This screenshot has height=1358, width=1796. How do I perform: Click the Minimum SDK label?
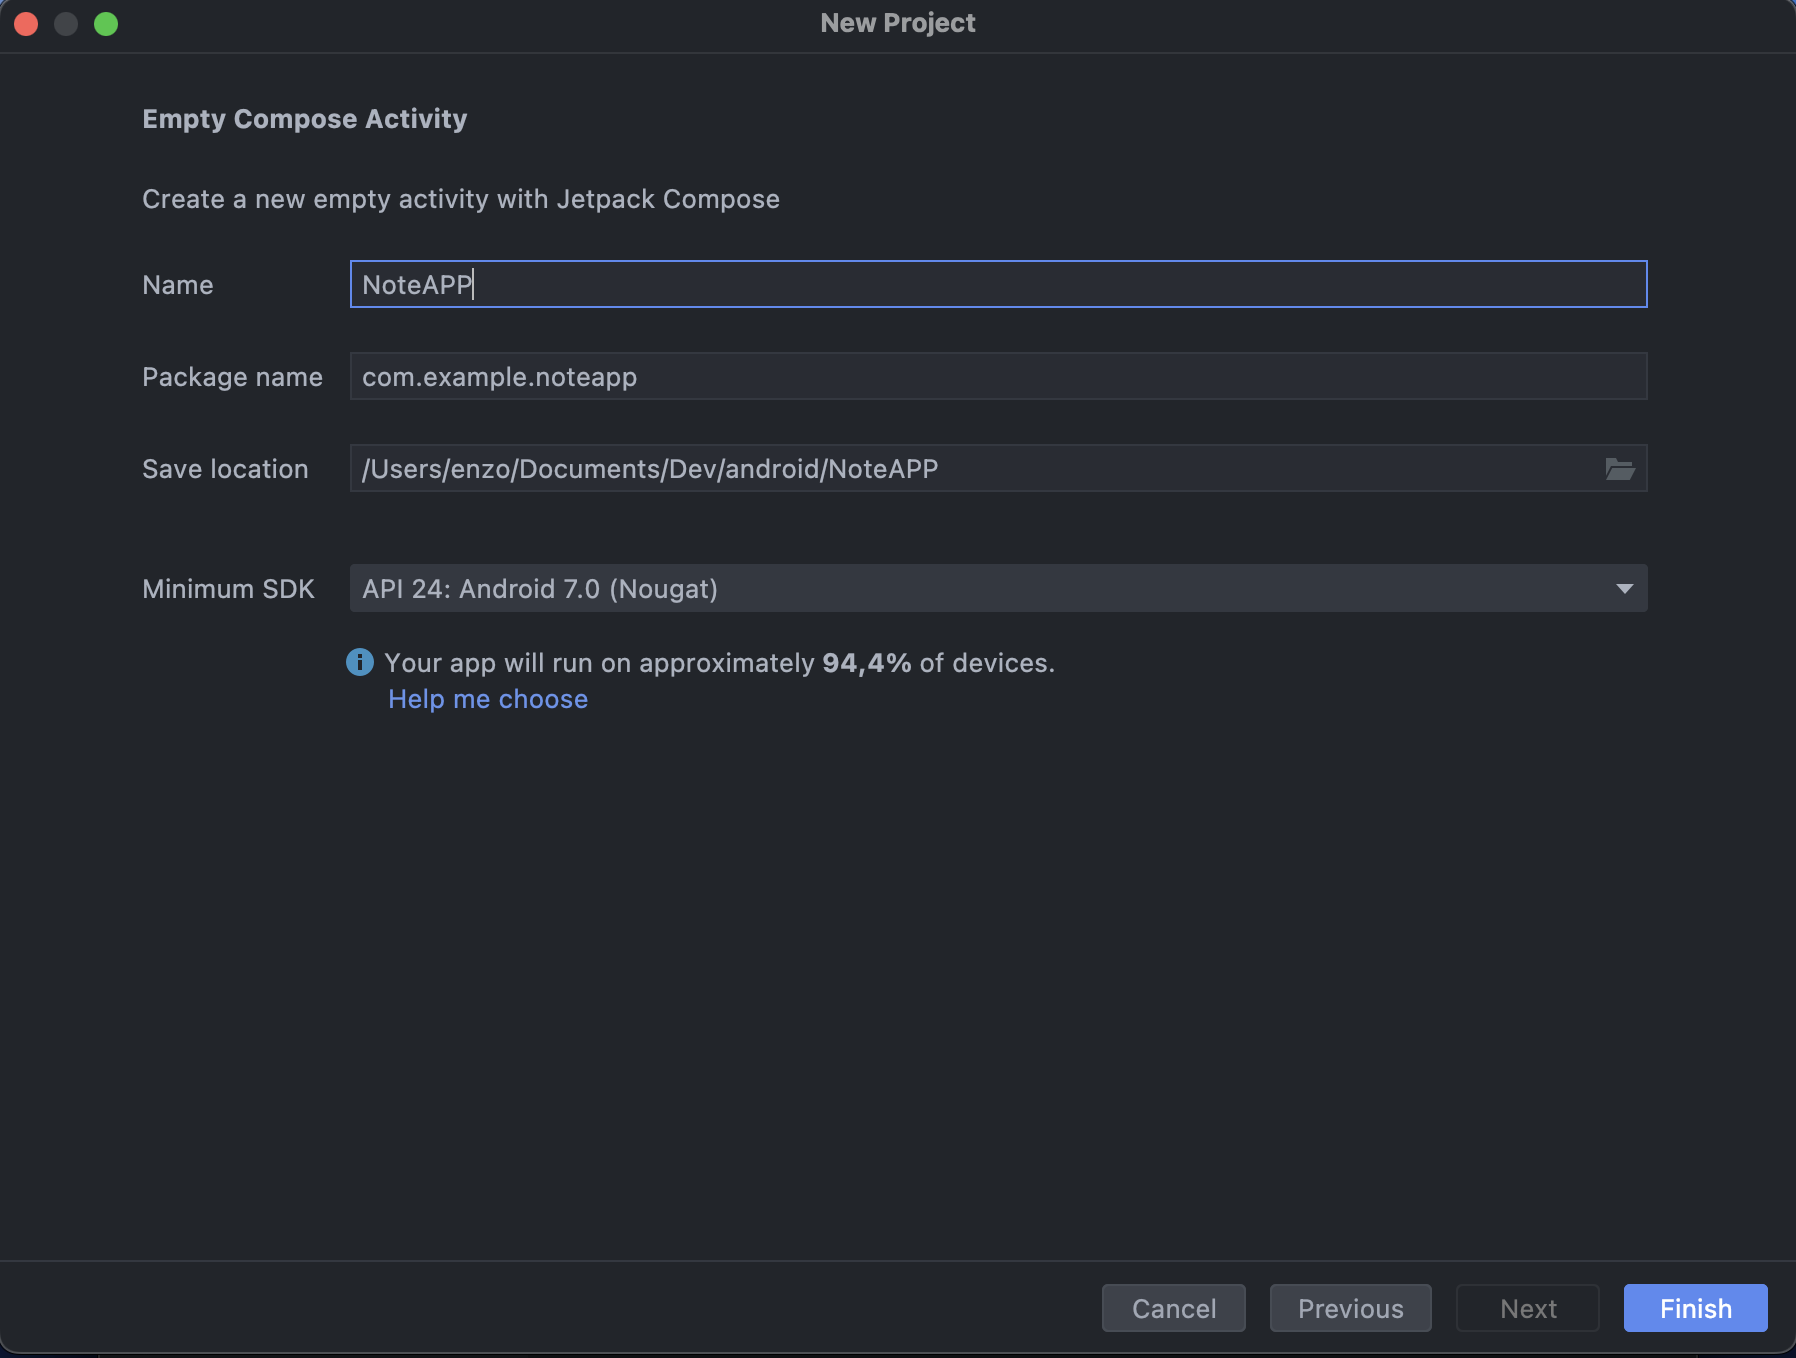tap(228, 589)
